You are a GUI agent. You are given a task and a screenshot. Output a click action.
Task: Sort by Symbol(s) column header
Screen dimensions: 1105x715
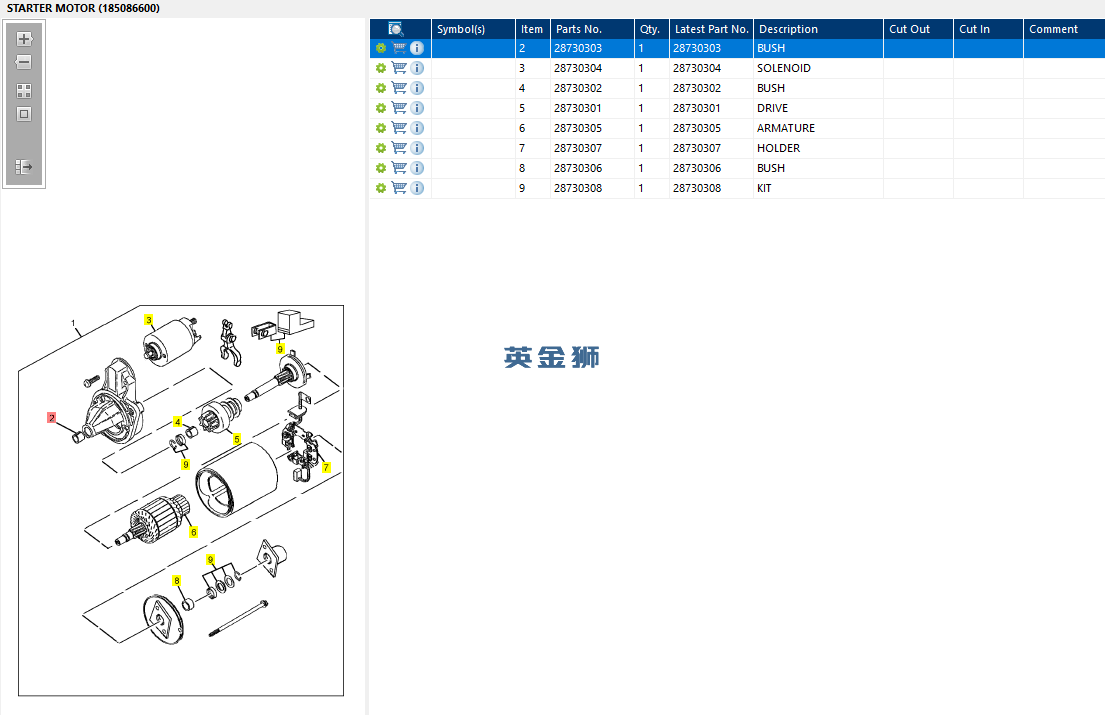tap(473, 29)
